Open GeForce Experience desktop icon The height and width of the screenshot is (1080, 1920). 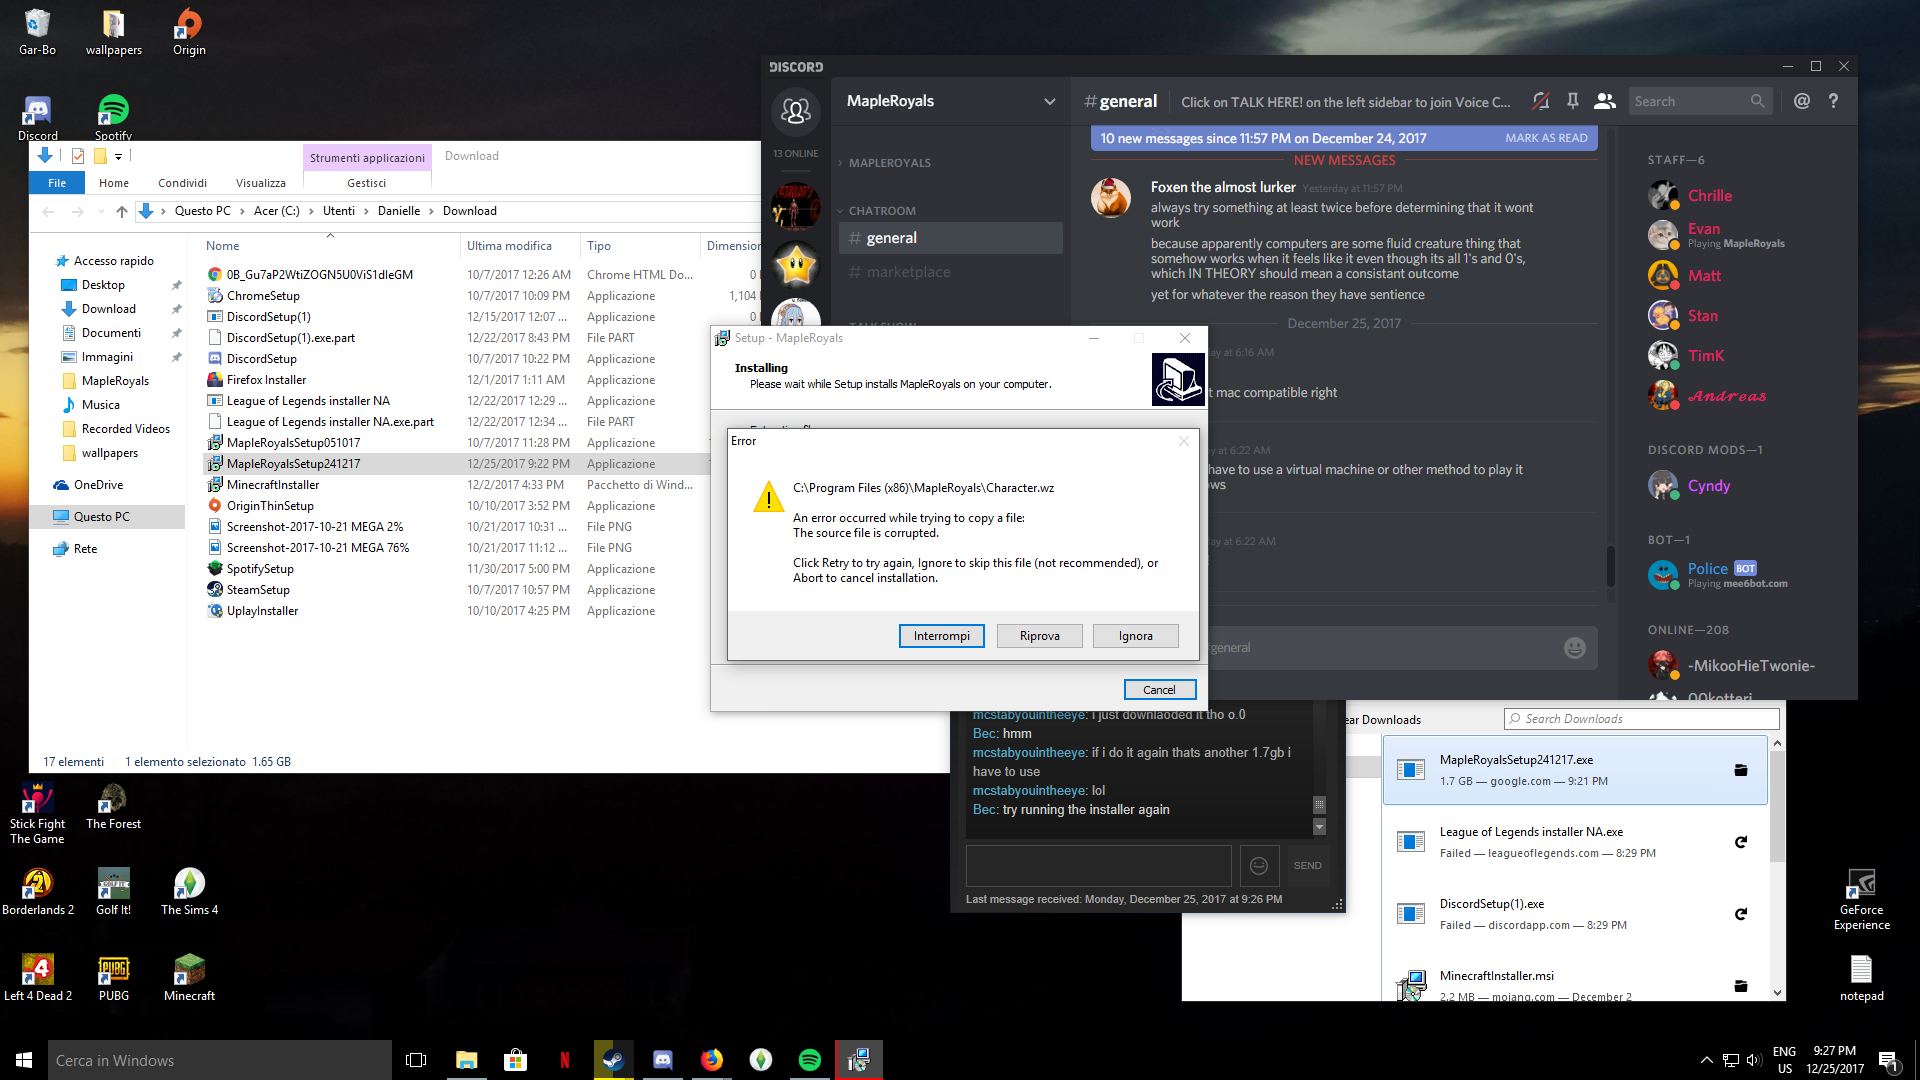1861,899
